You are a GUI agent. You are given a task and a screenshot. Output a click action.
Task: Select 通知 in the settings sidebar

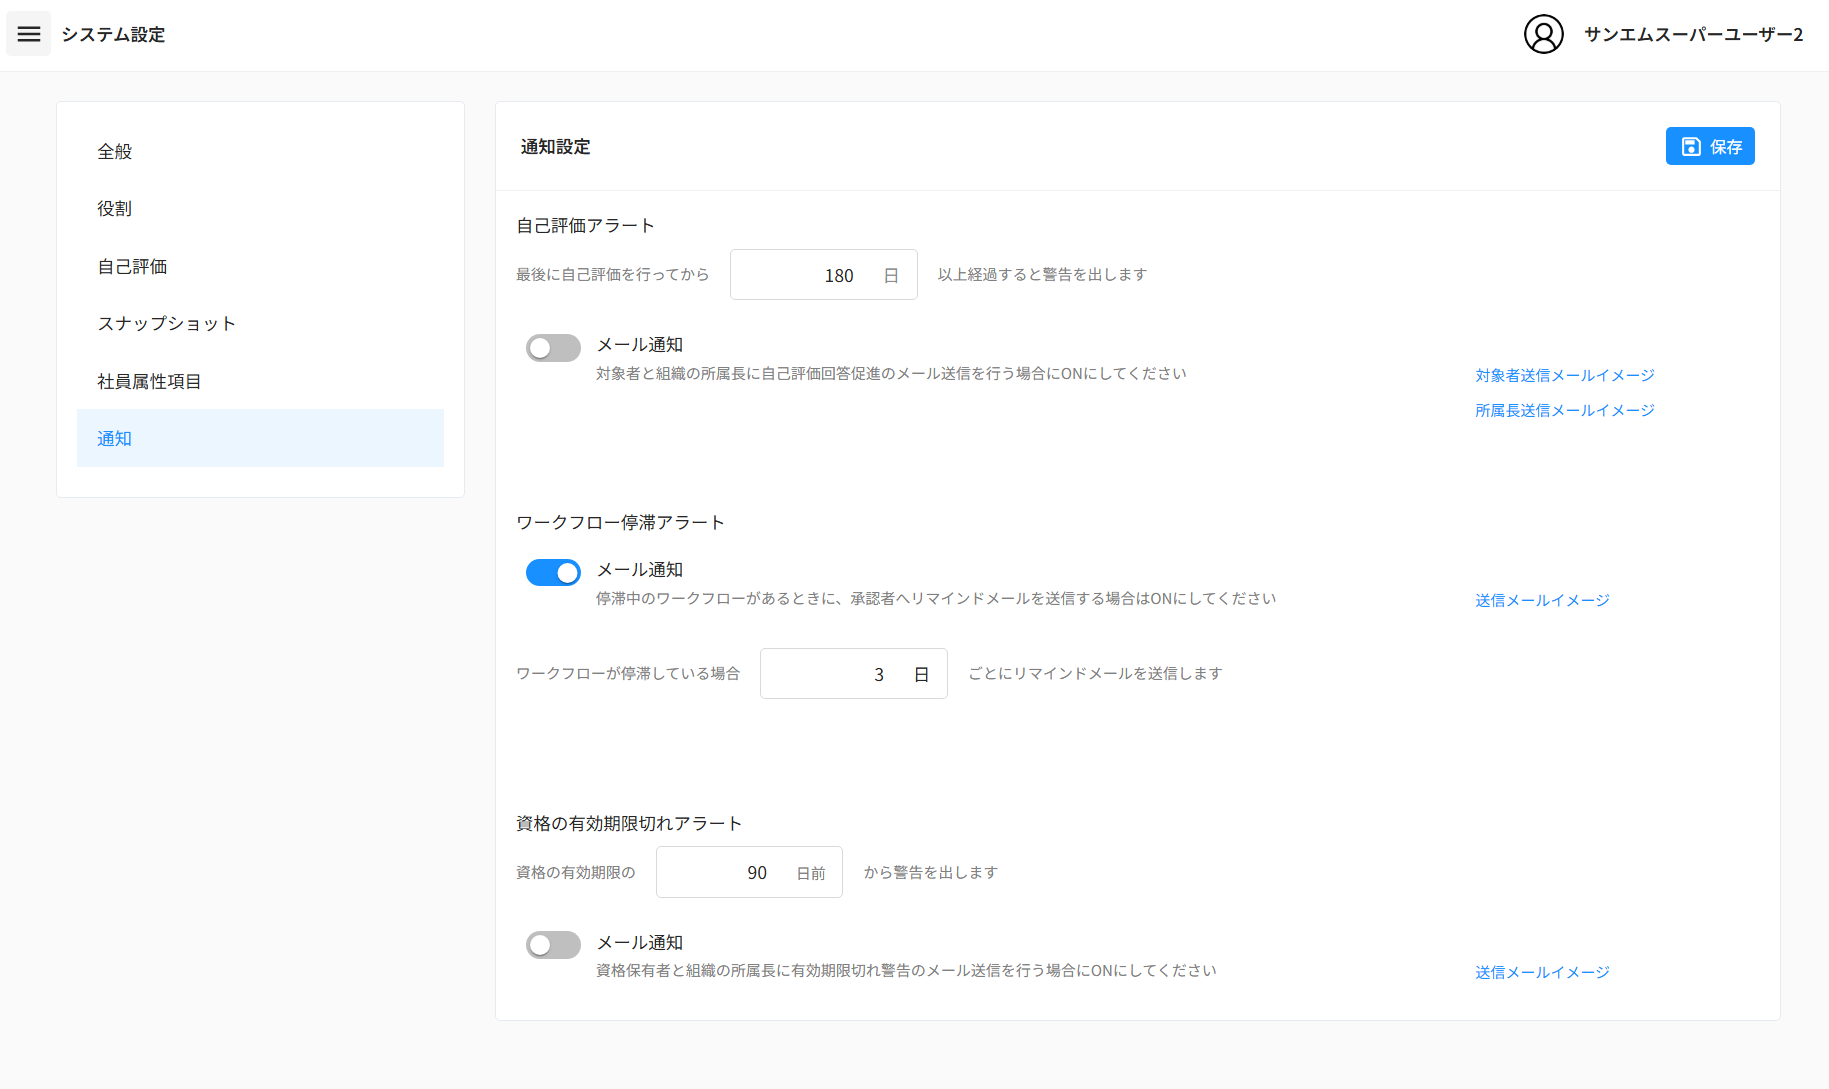[x=115, y=438]
